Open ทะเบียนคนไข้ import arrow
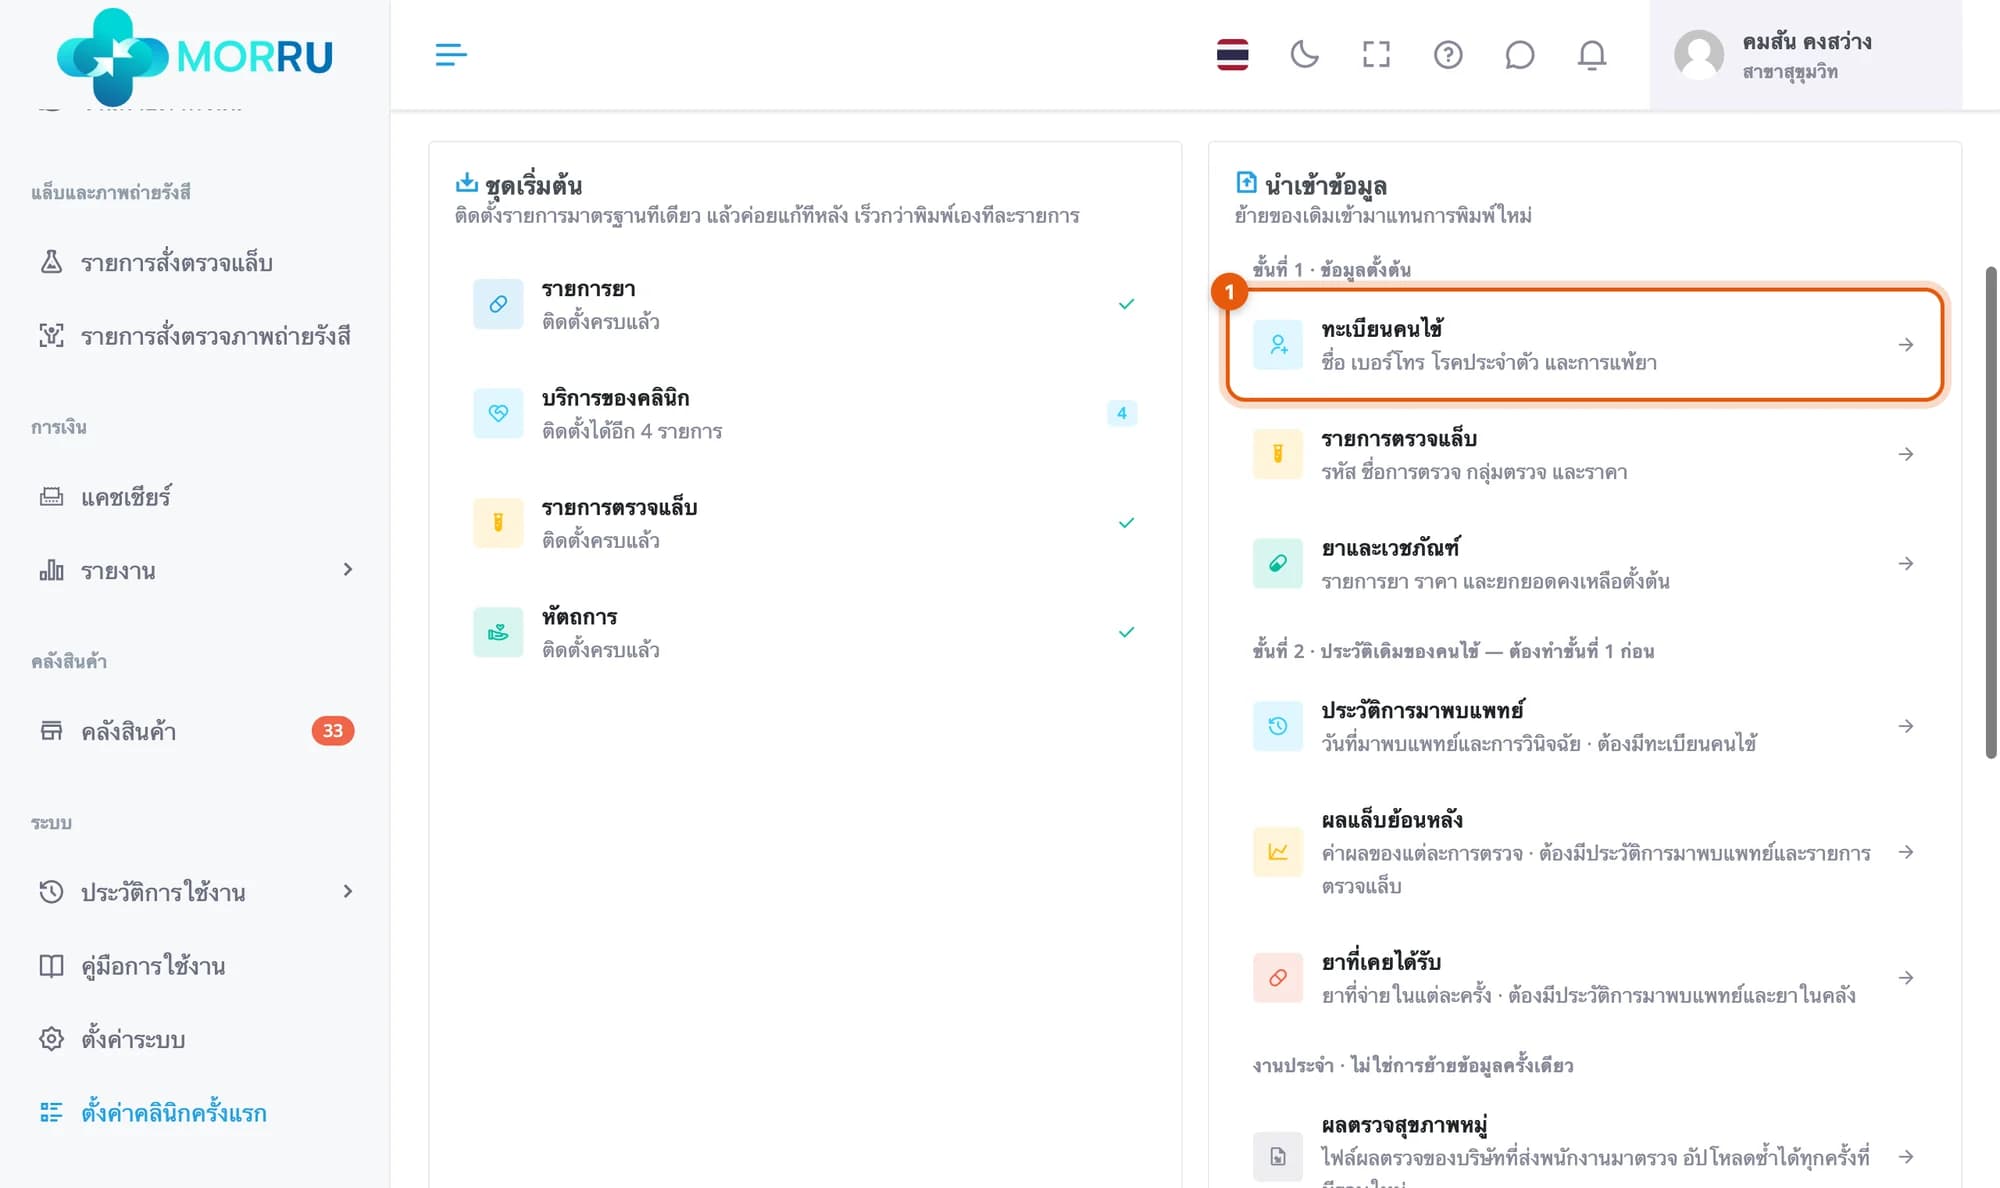The image size is (2000, 1188). pyautogui.click(x=1905, y=344)
